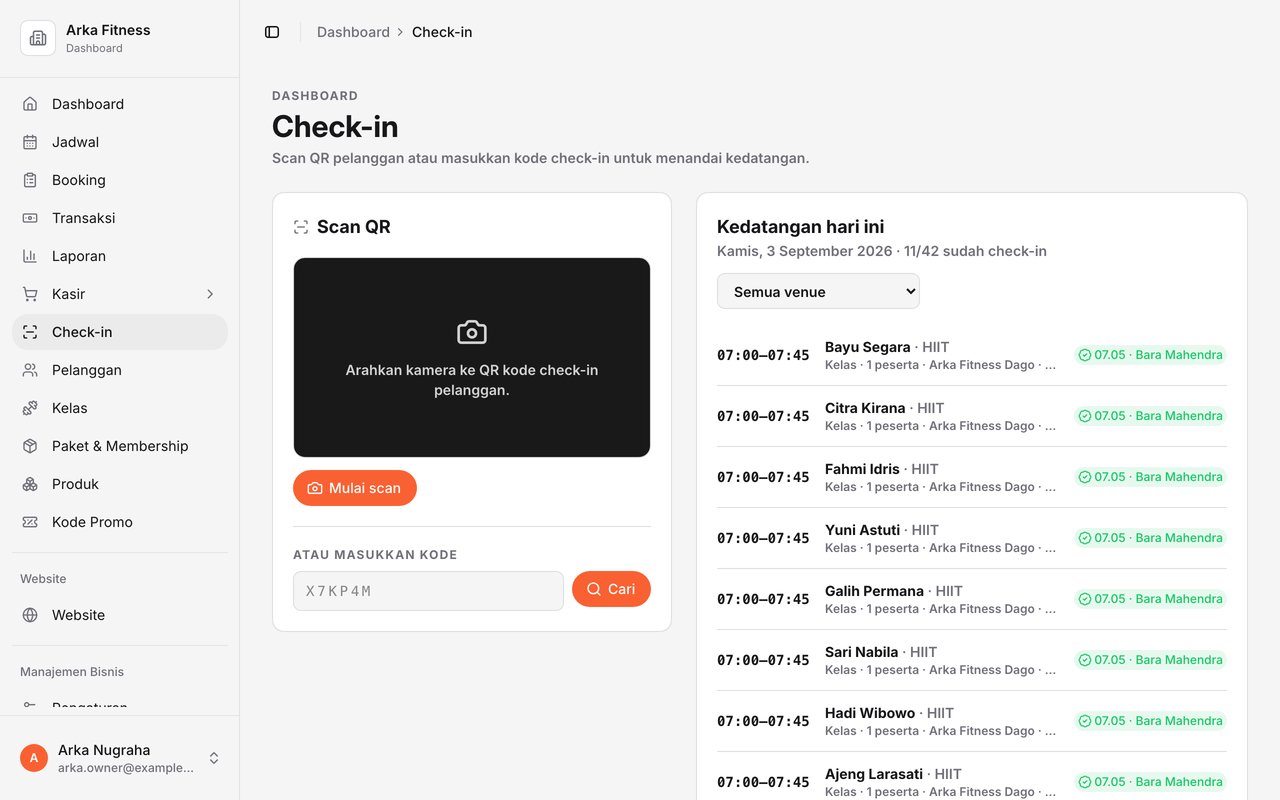Image resolution: width=1280 pixels, height=800 pixels.
Task: Click check icon on Citra Kirana's status badge
Action: [x=1085, y=416]
